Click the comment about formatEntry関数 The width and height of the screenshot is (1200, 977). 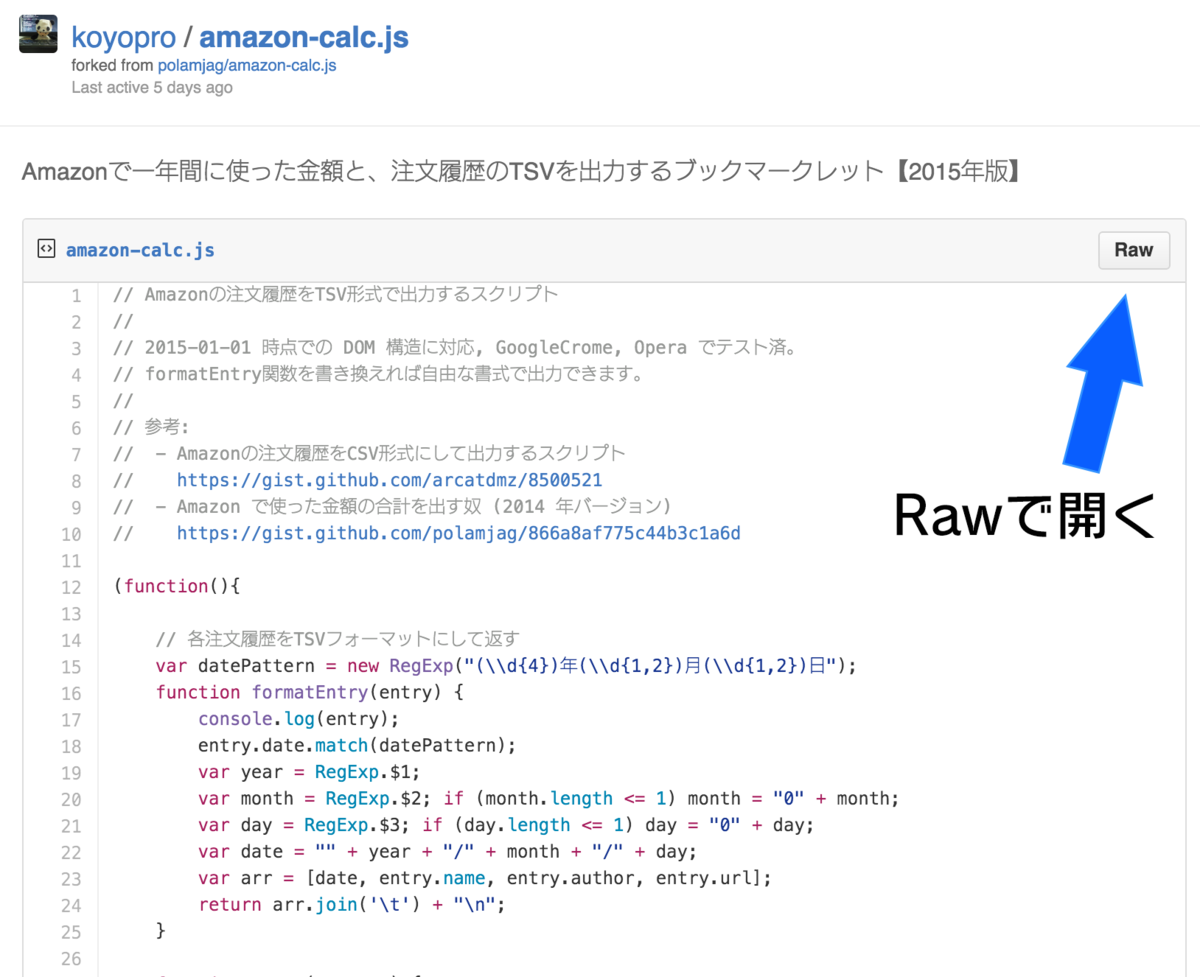point(379,375)
